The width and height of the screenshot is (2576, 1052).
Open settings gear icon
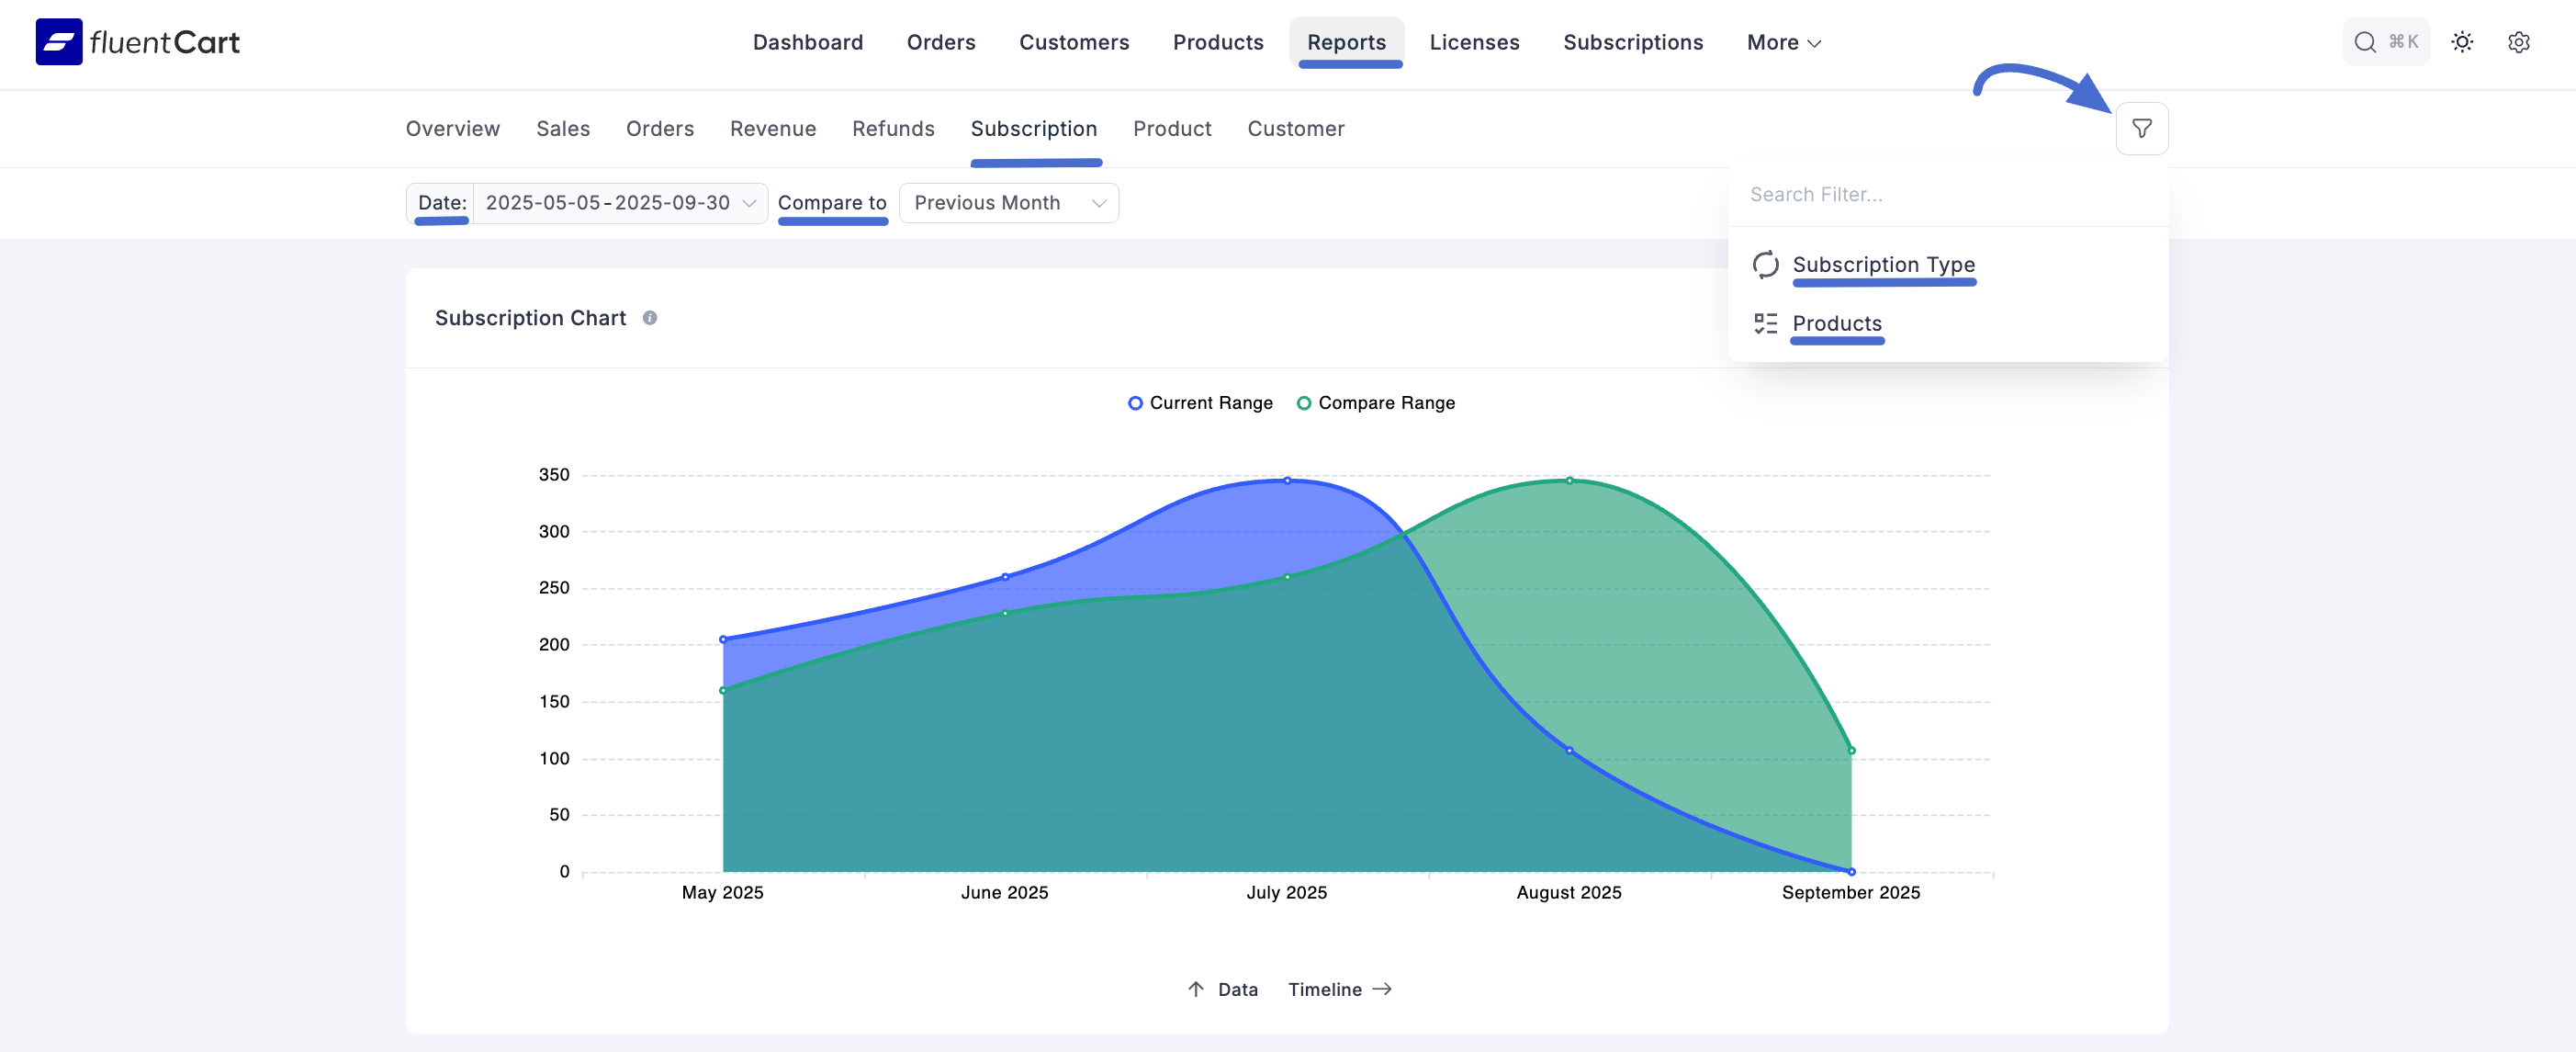click(x=2518, y=42)
